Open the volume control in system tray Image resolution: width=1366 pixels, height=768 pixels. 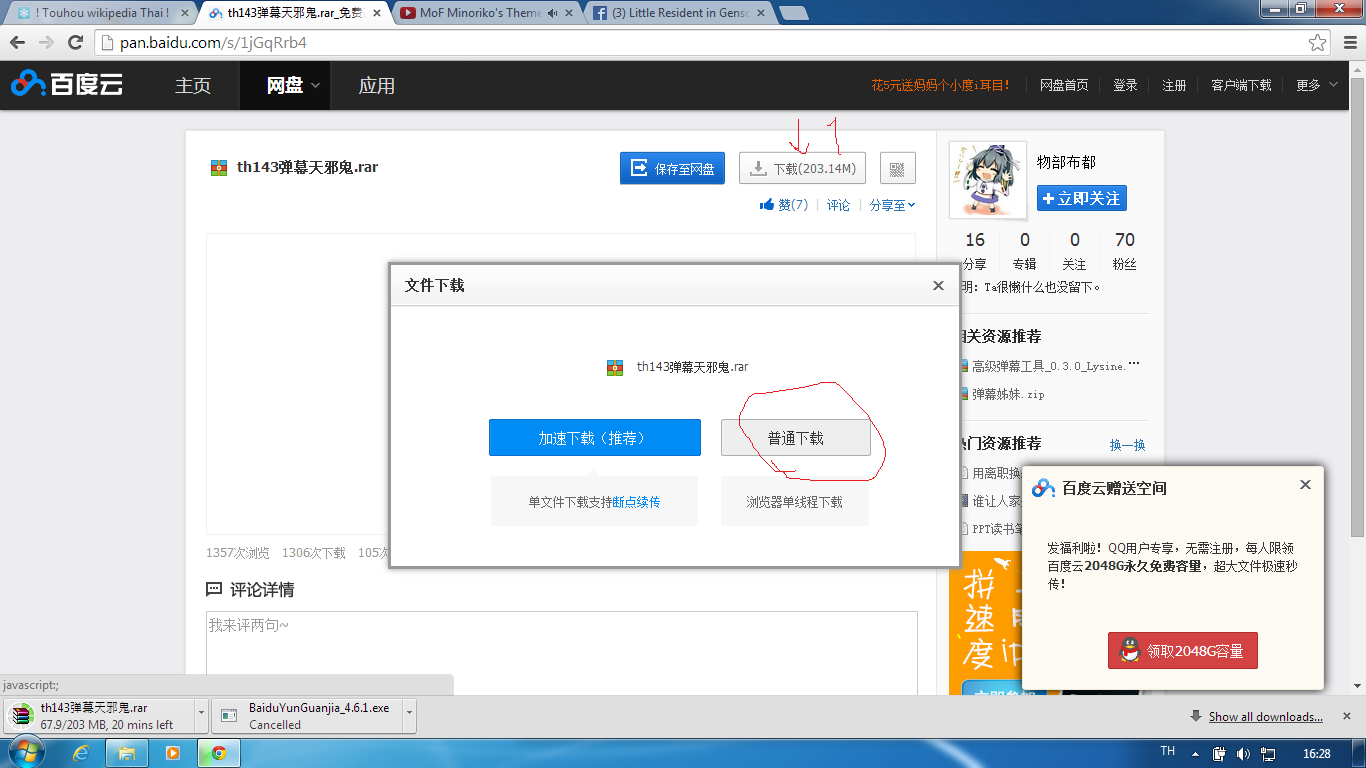(1243, 753)
